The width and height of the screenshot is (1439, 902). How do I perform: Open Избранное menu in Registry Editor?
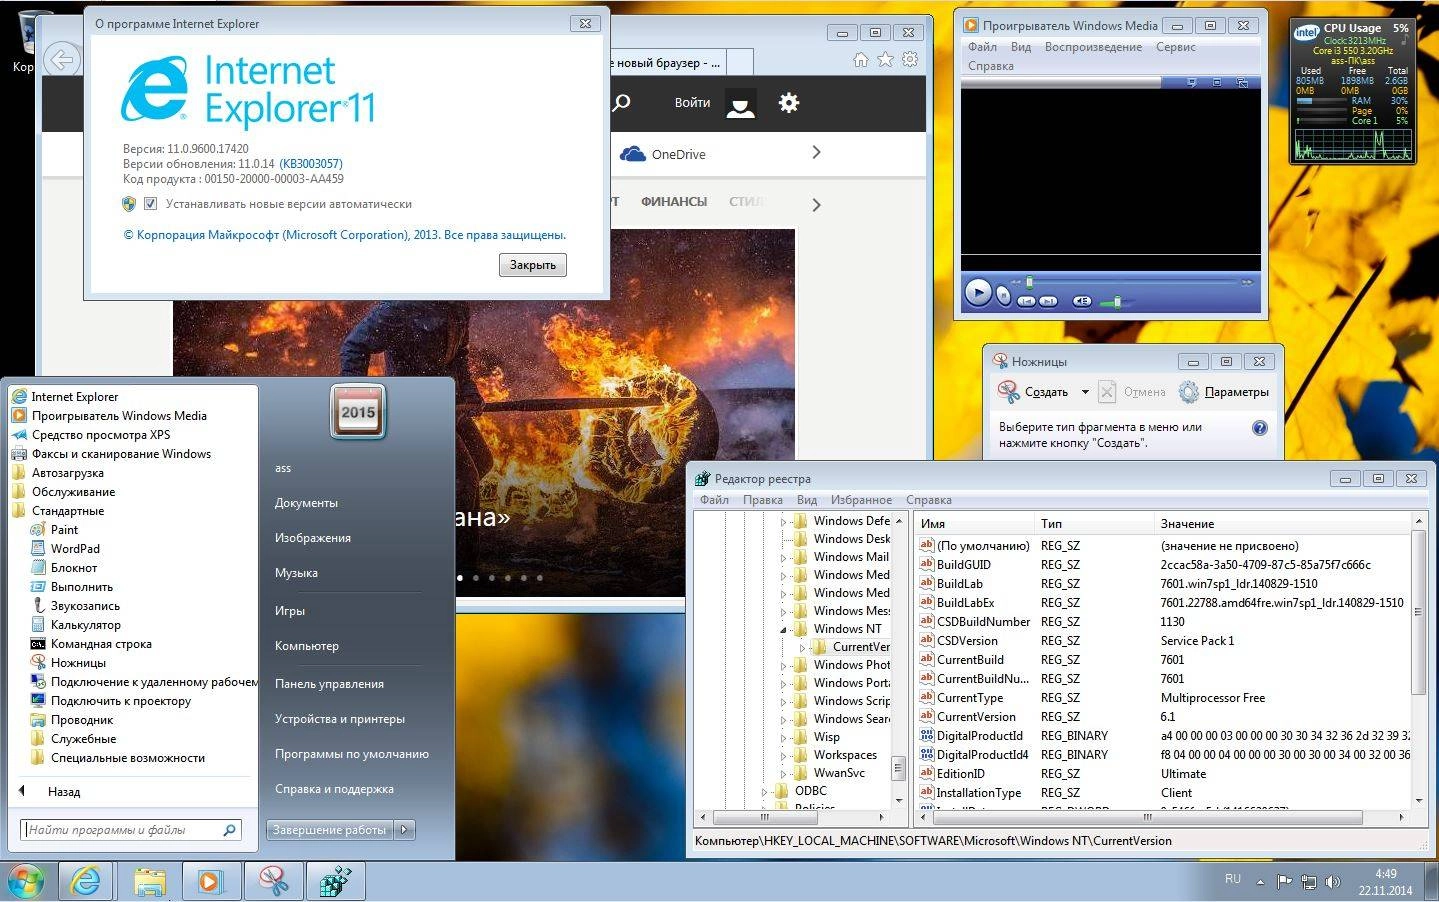pos(861,500)
